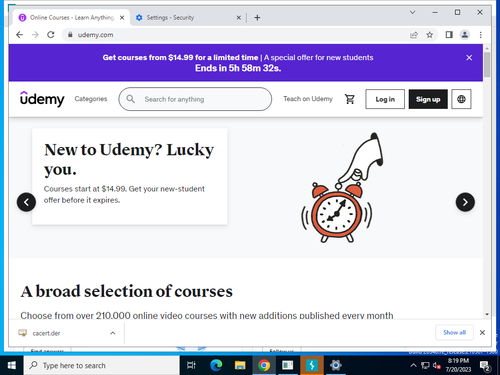
Task: Open the Chrome three-dot menu
Action: [480, 35]
